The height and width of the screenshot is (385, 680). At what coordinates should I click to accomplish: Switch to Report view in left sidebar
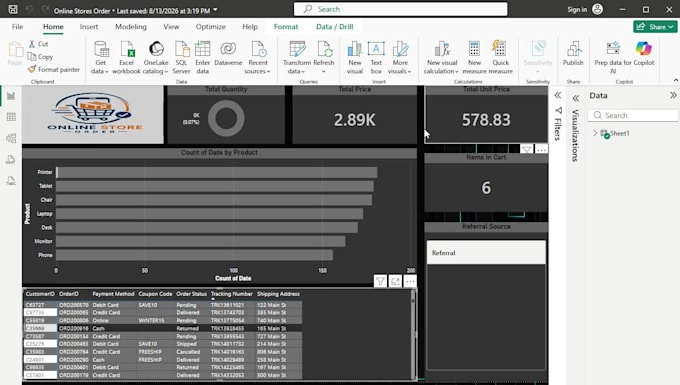click(x=11, y=96)
